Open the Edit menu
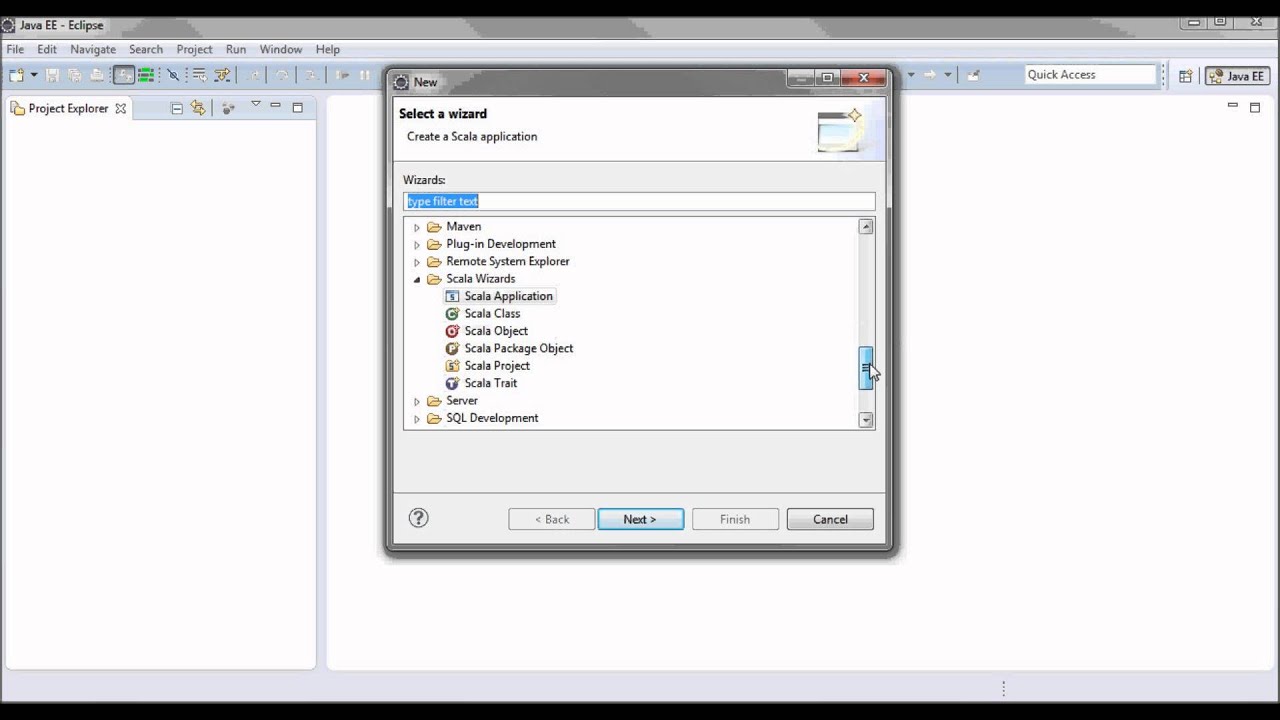1280x720 pixels. 47,49
